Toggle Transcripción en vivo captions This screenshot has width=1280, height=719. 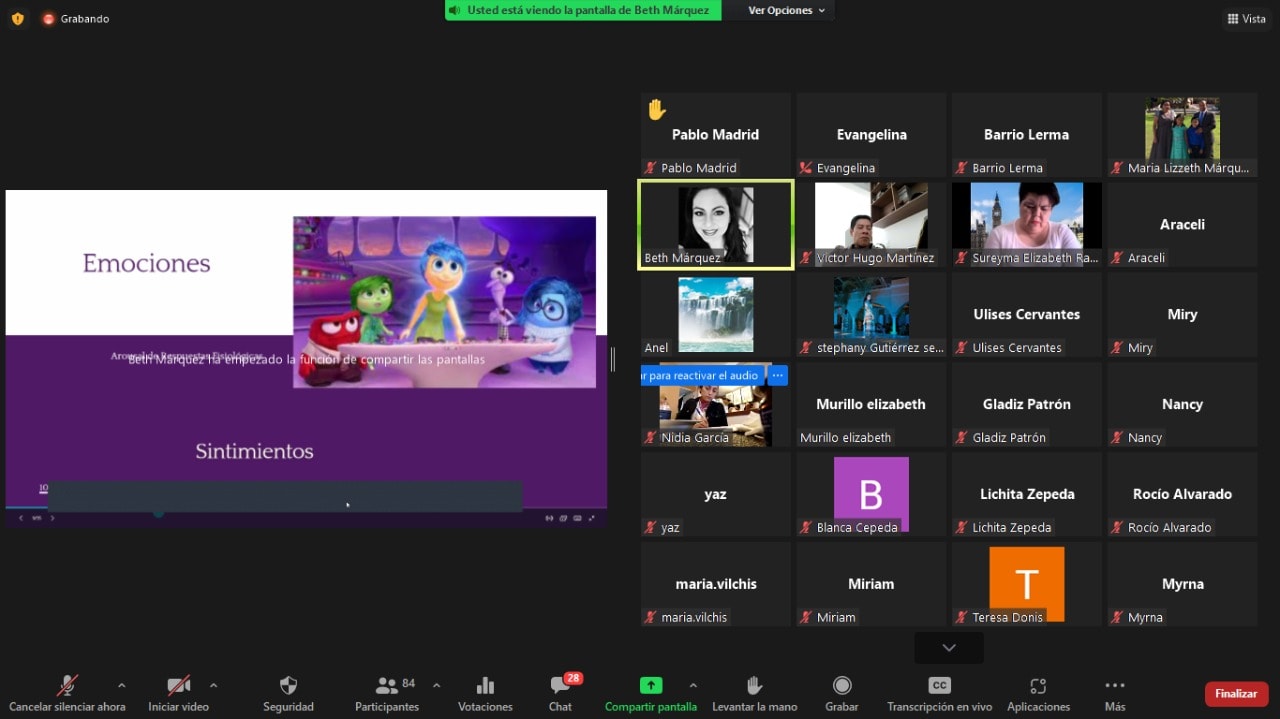(939, 686)
